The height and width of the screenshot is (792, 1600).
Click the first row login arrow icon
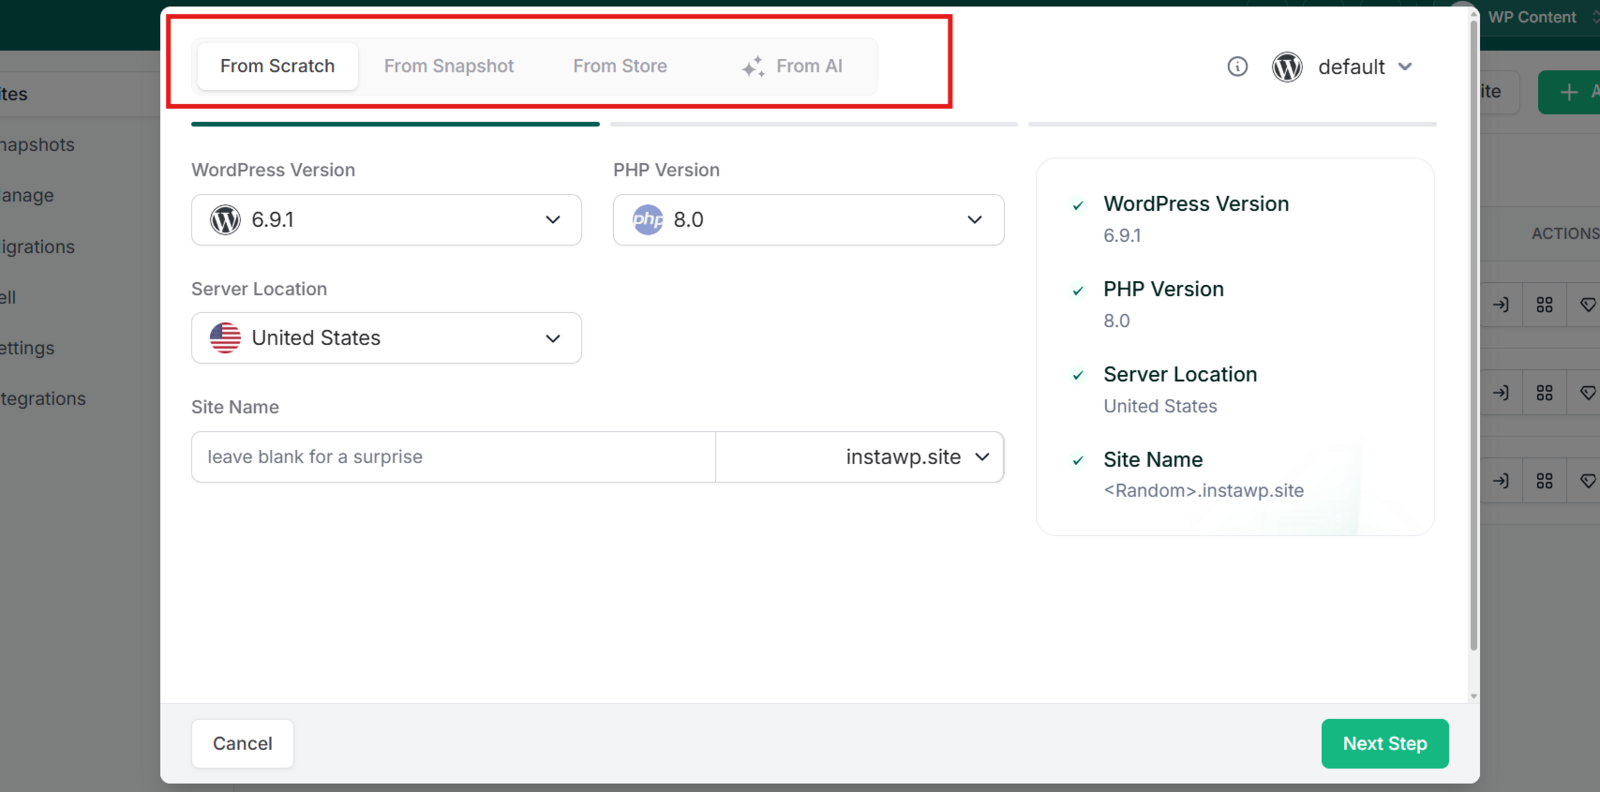click(x=1501, y=305)
